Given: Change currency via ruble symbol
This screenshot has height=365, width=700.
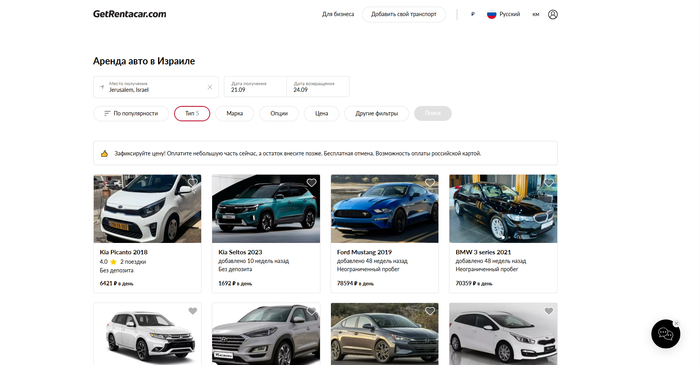Looking at the screenshot, I should pos(473,14).
